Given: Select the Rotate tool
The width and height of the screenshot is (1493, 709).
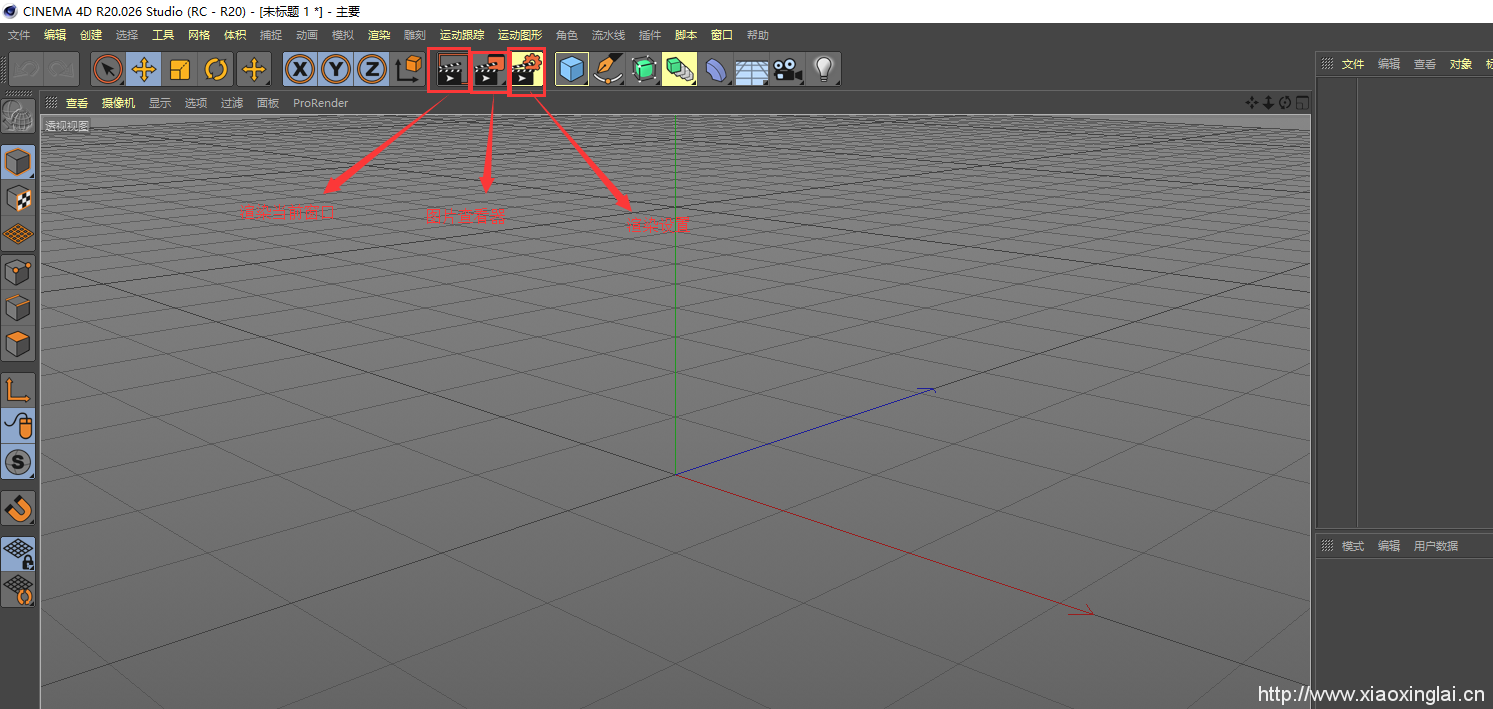Looking at the screenshot, I should tap(216, 70).
